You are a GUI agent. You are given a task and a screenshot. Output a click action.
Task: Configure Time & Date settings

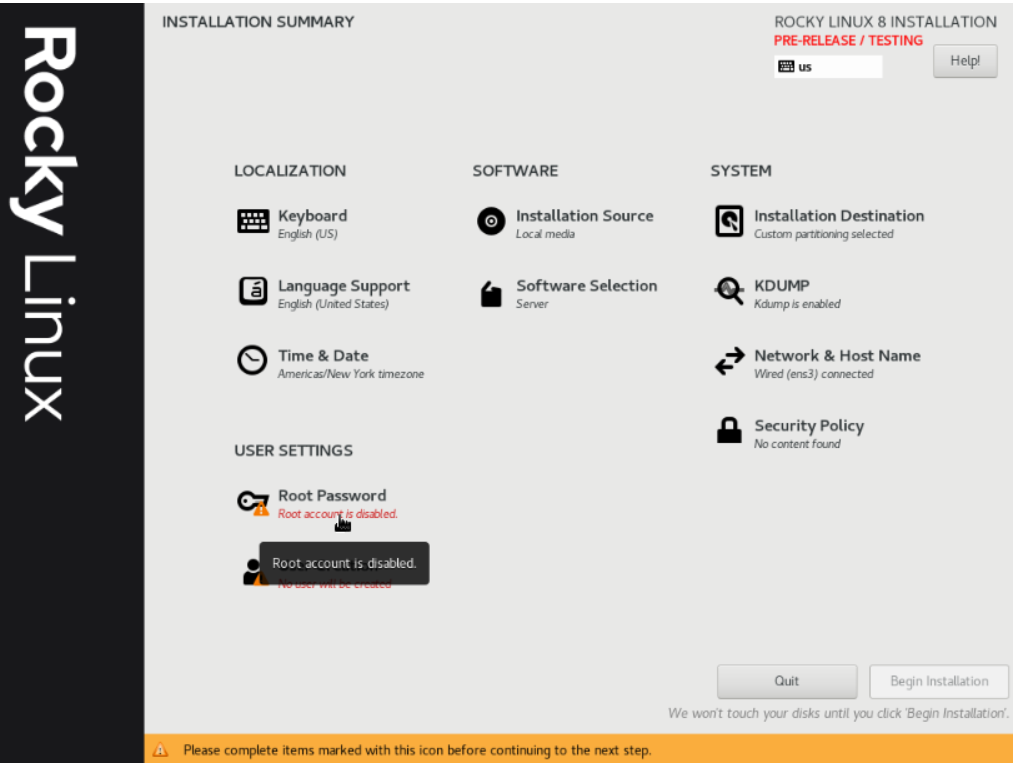(x=330, y=363)
